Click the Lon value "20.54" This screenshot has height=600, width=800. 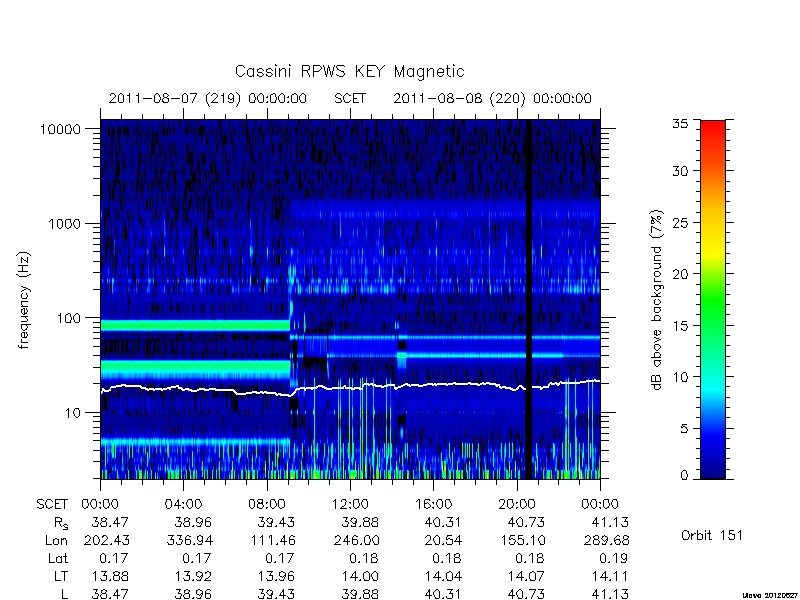pos(443,540)
